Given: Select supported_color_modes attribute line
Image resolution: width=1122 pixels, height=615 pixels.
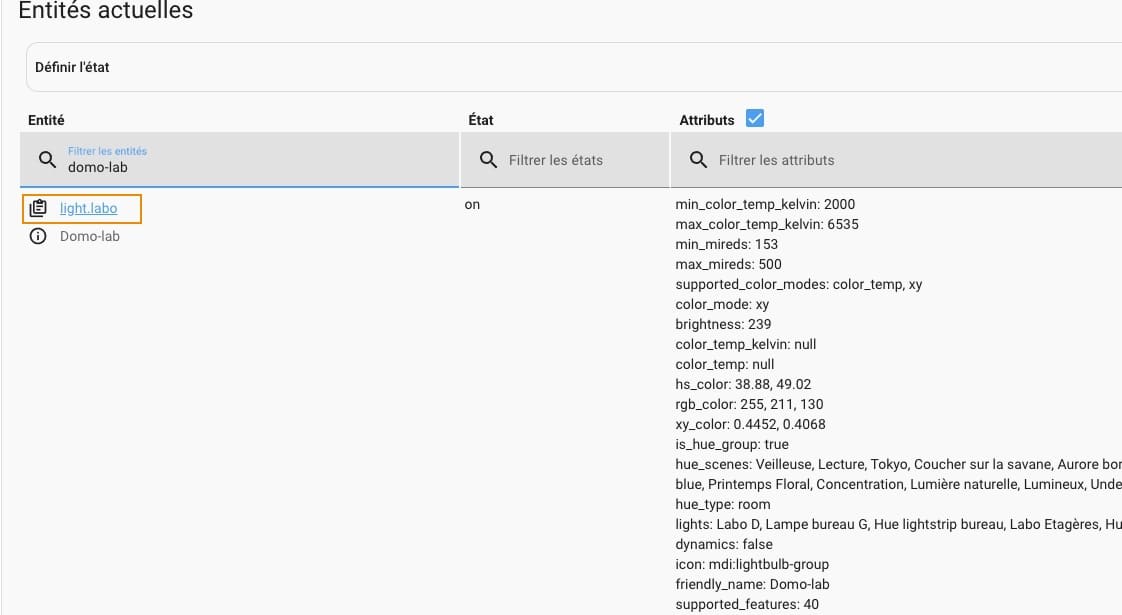Looking at the screenshot, I should pyautogui.click(x=799, y=285).
